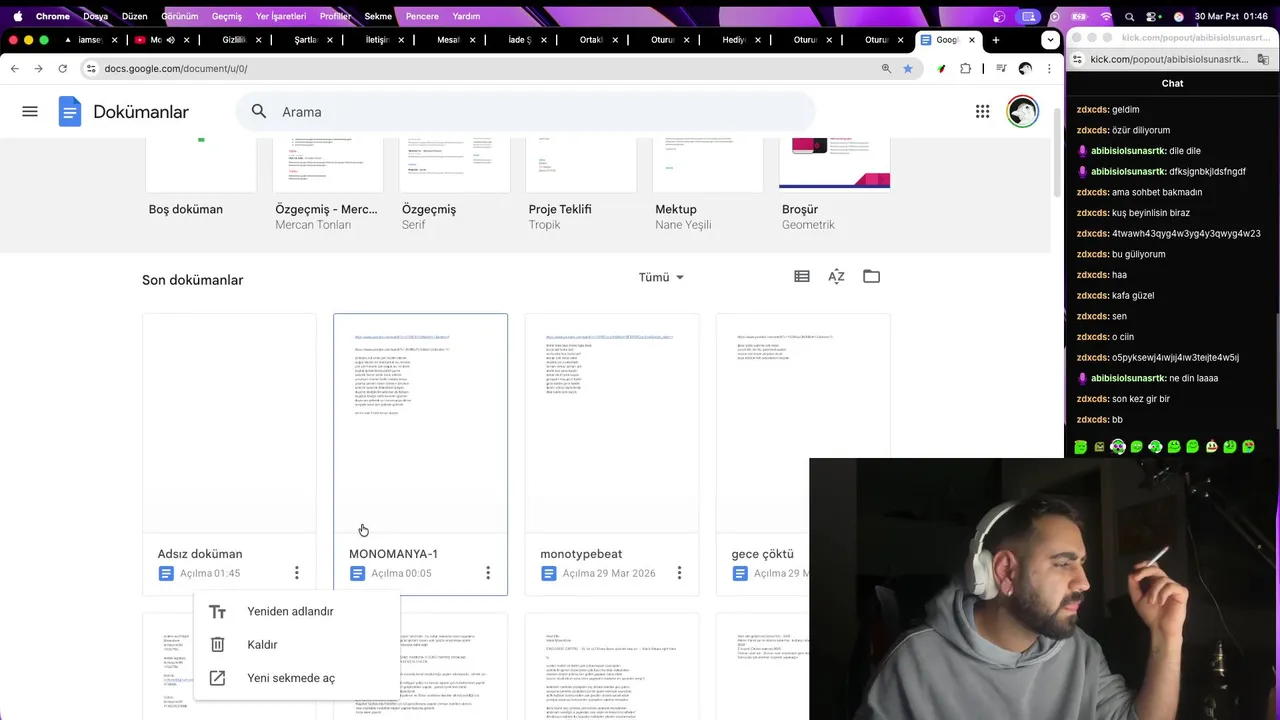Reload the page
Image resolution: width=1280 pixels, height=720 pixels.
(62, 69)
